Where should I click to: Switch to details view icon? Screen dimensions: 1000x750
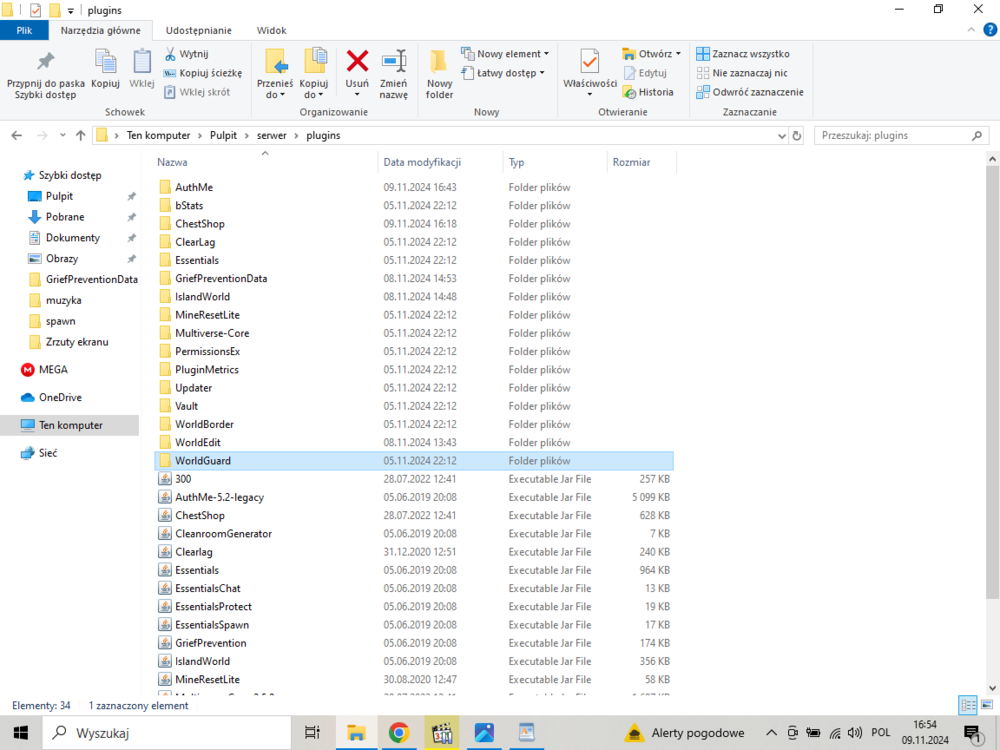[968, 705]
